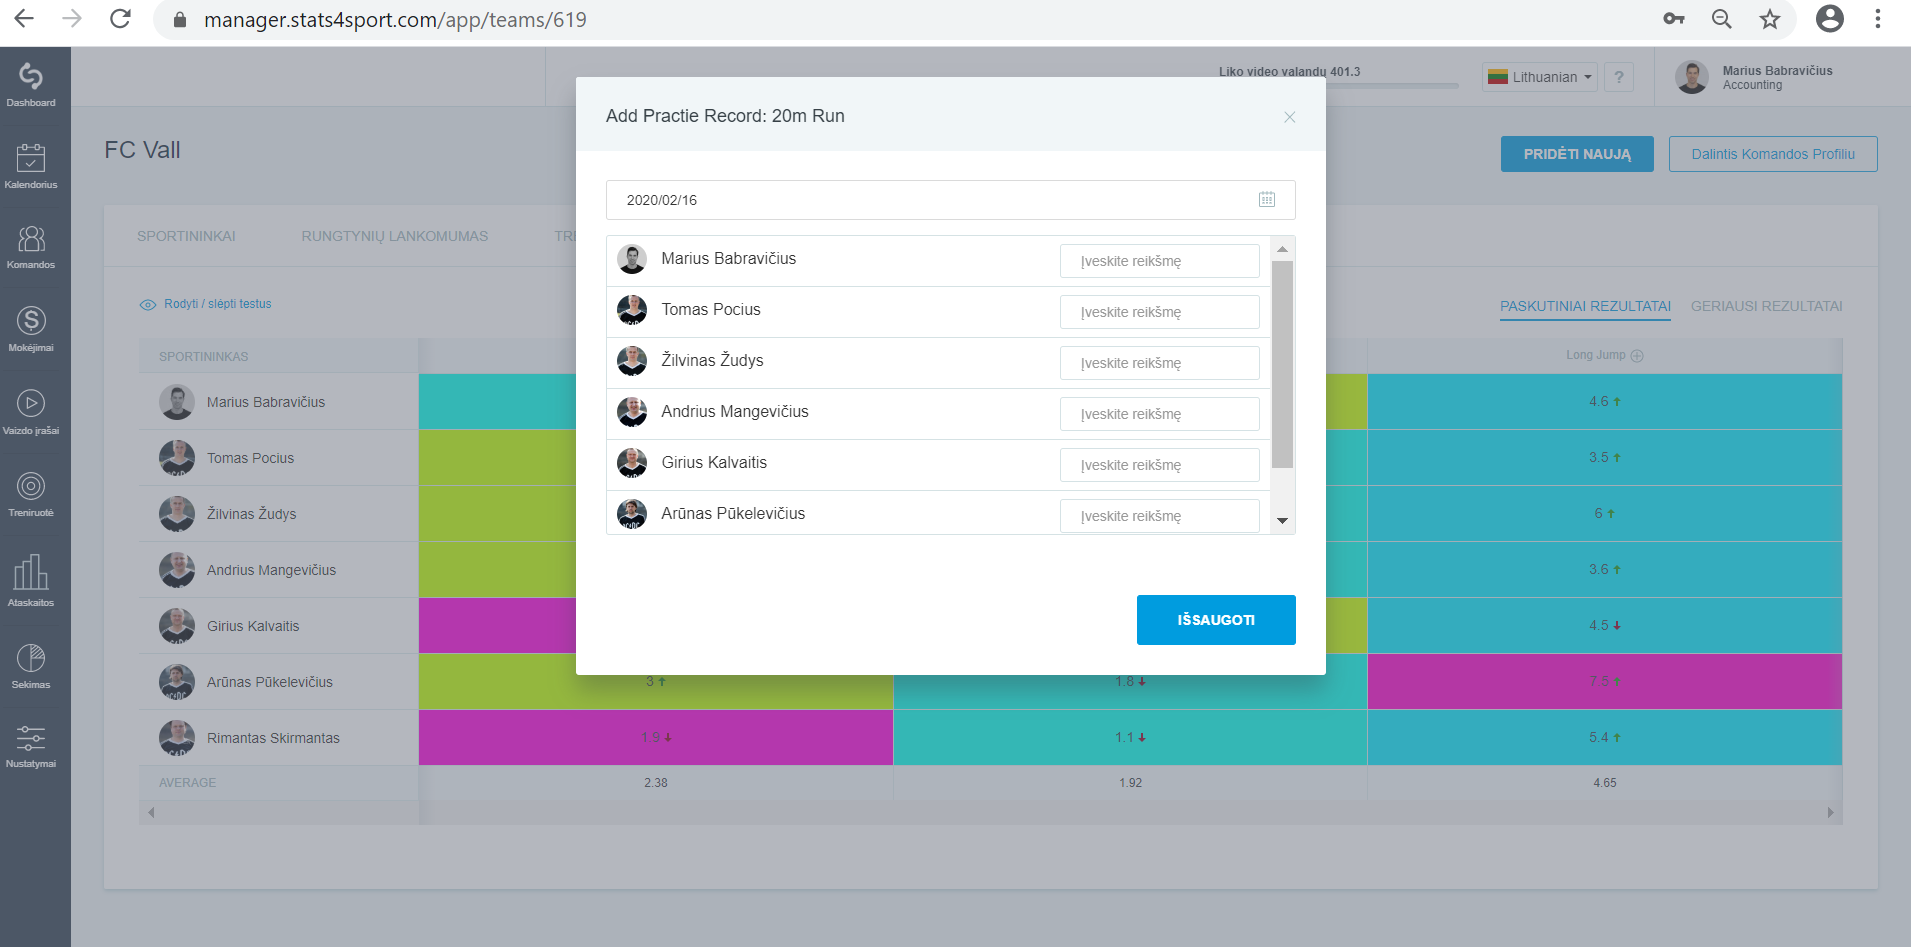Click browser reload button

(120, 19)
